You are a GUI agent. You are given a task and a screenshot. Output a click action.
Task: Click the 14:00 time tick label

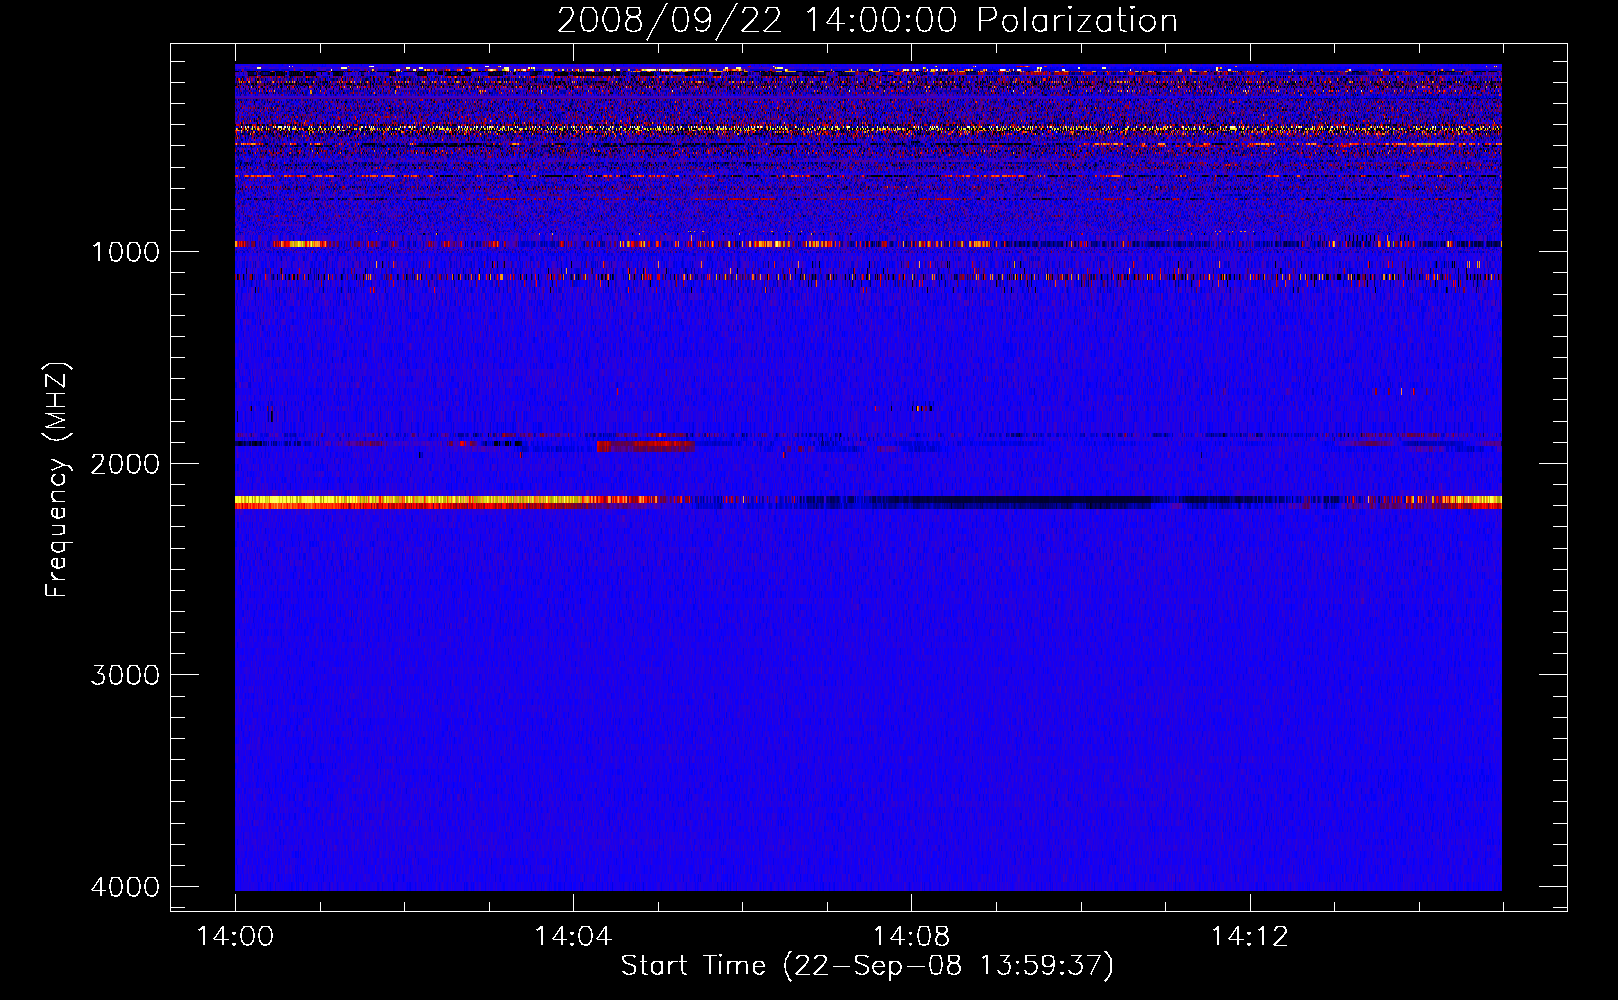click(x=235, y=937)
